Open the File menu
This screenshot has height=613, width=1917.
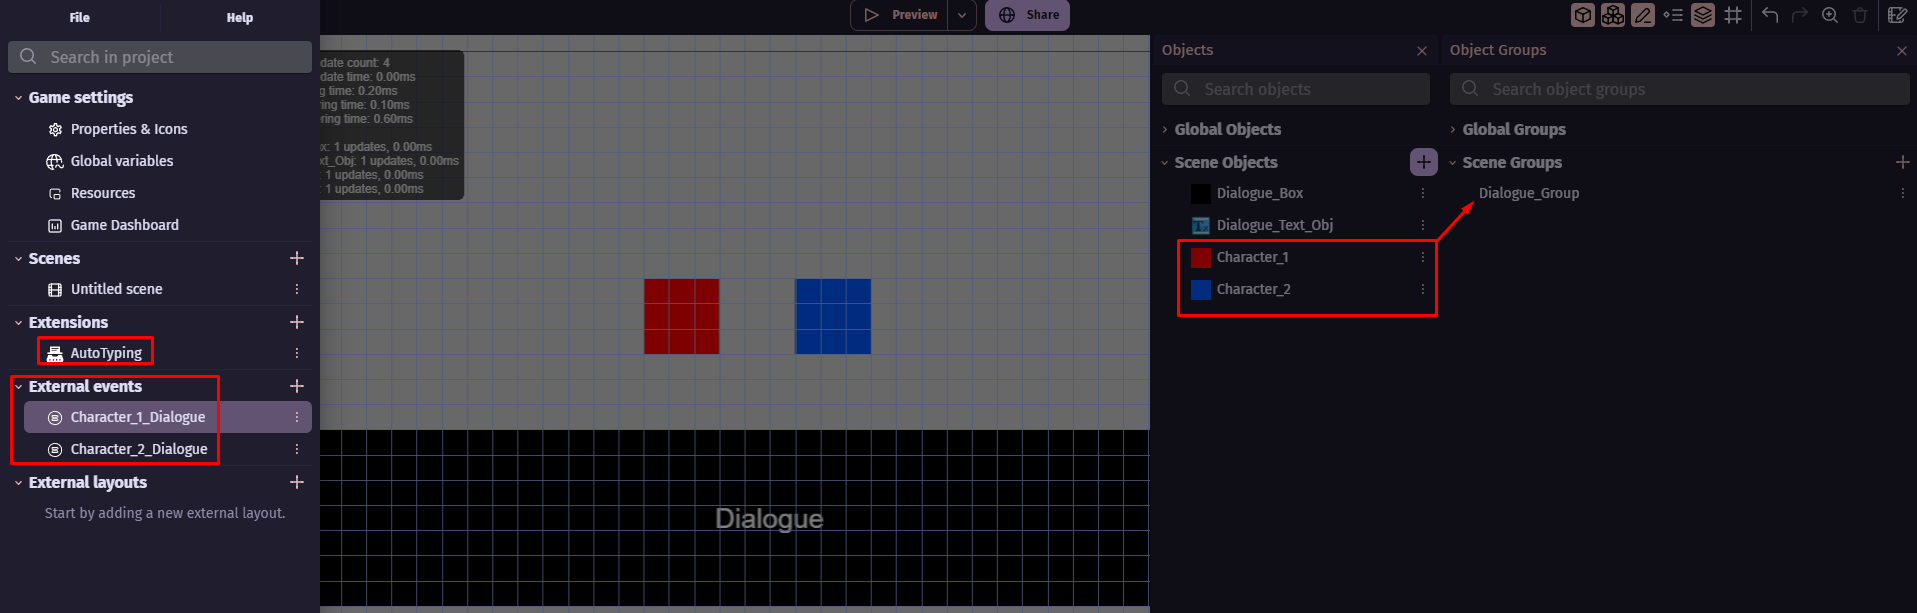tap(80, 17)
